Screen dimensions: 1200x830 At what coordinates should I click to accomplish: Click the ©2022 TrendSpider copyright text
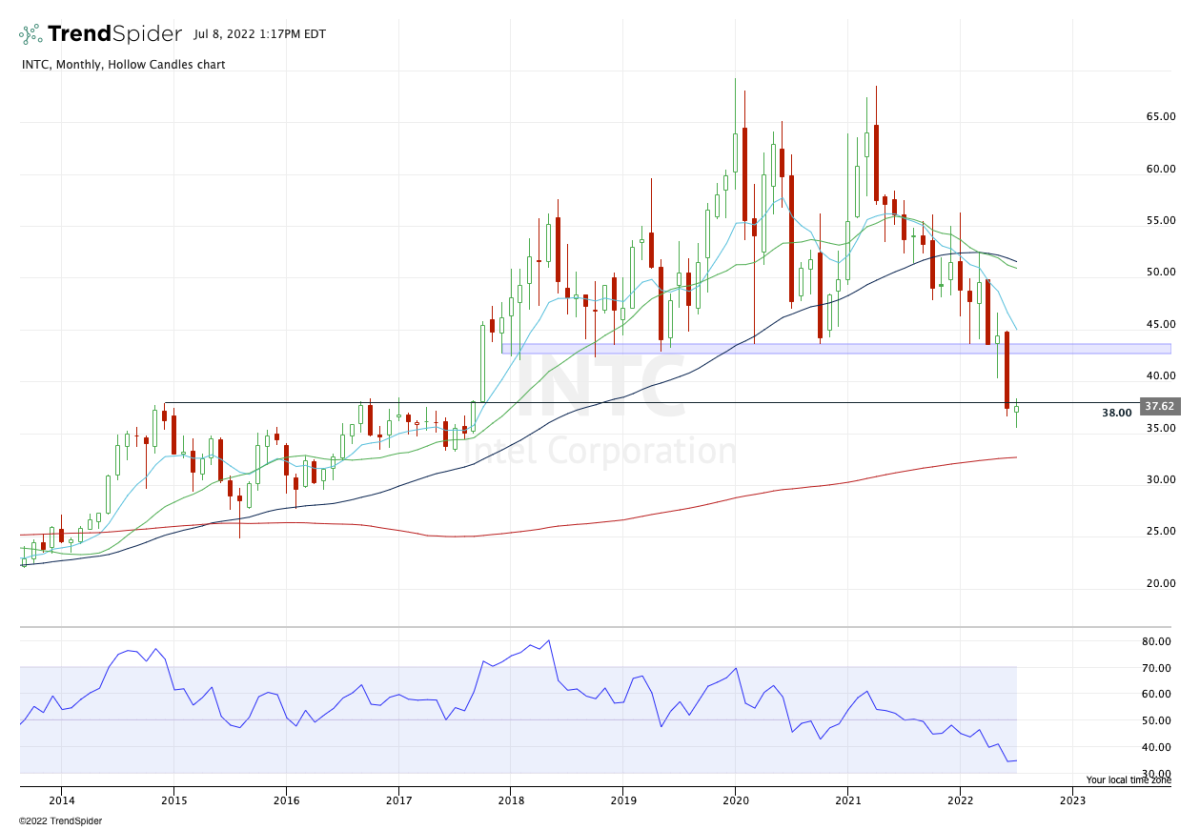click(x=60, y=821)
